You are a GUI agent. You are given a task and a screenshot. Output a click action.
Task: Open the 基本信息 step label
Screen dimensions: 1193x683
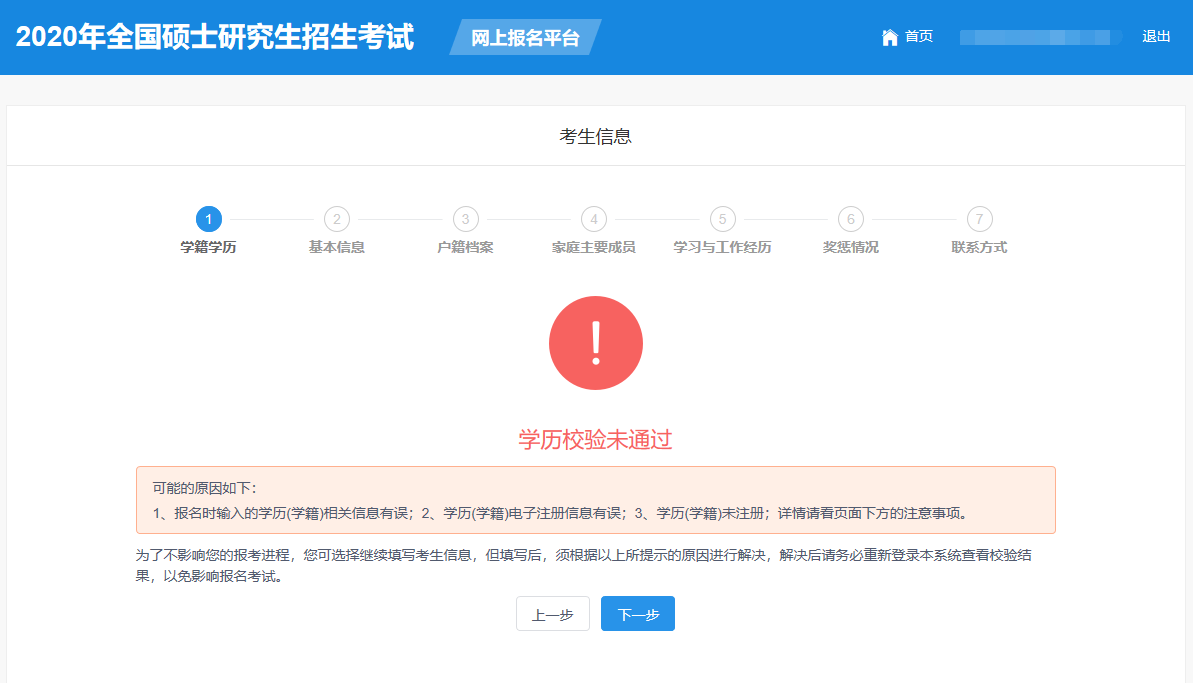coord(337,247)
